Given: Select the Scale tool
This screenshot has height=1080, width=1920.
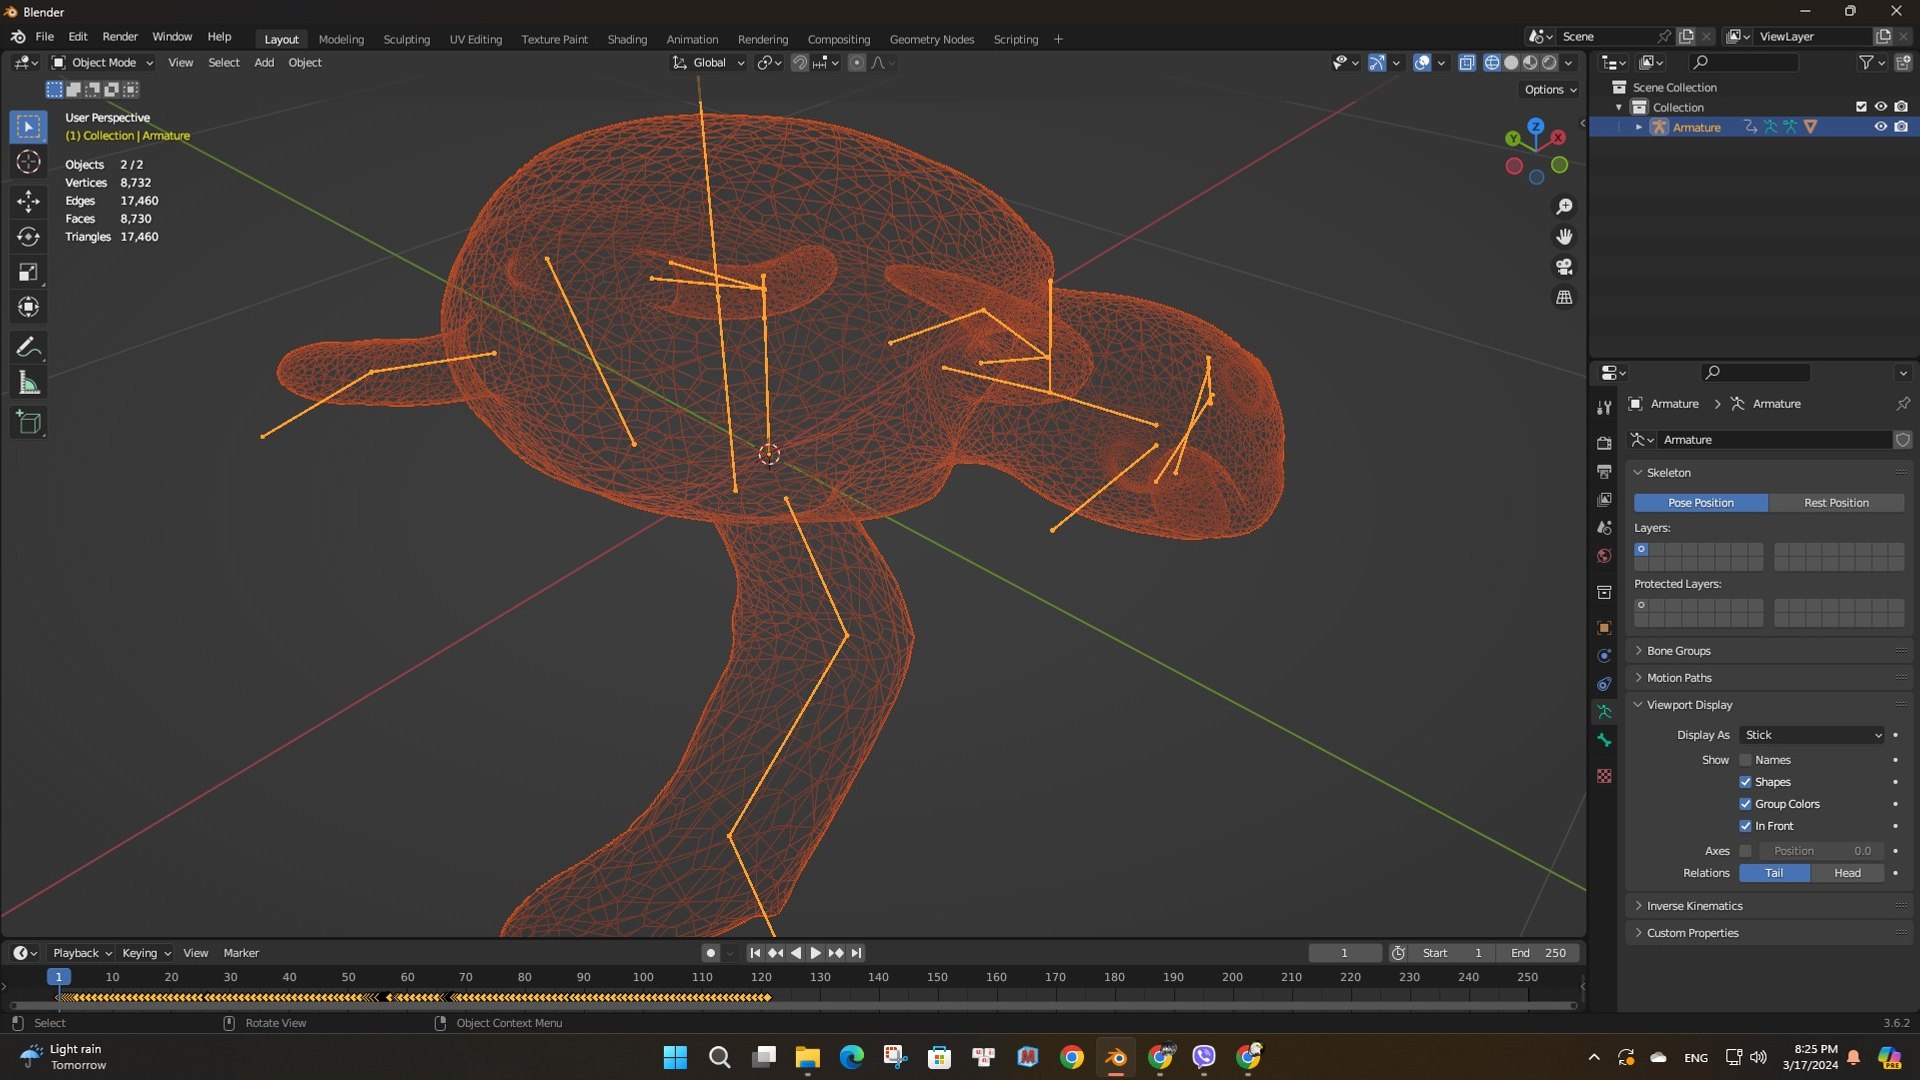Looking at the screenshot, I should pos(28,272).
